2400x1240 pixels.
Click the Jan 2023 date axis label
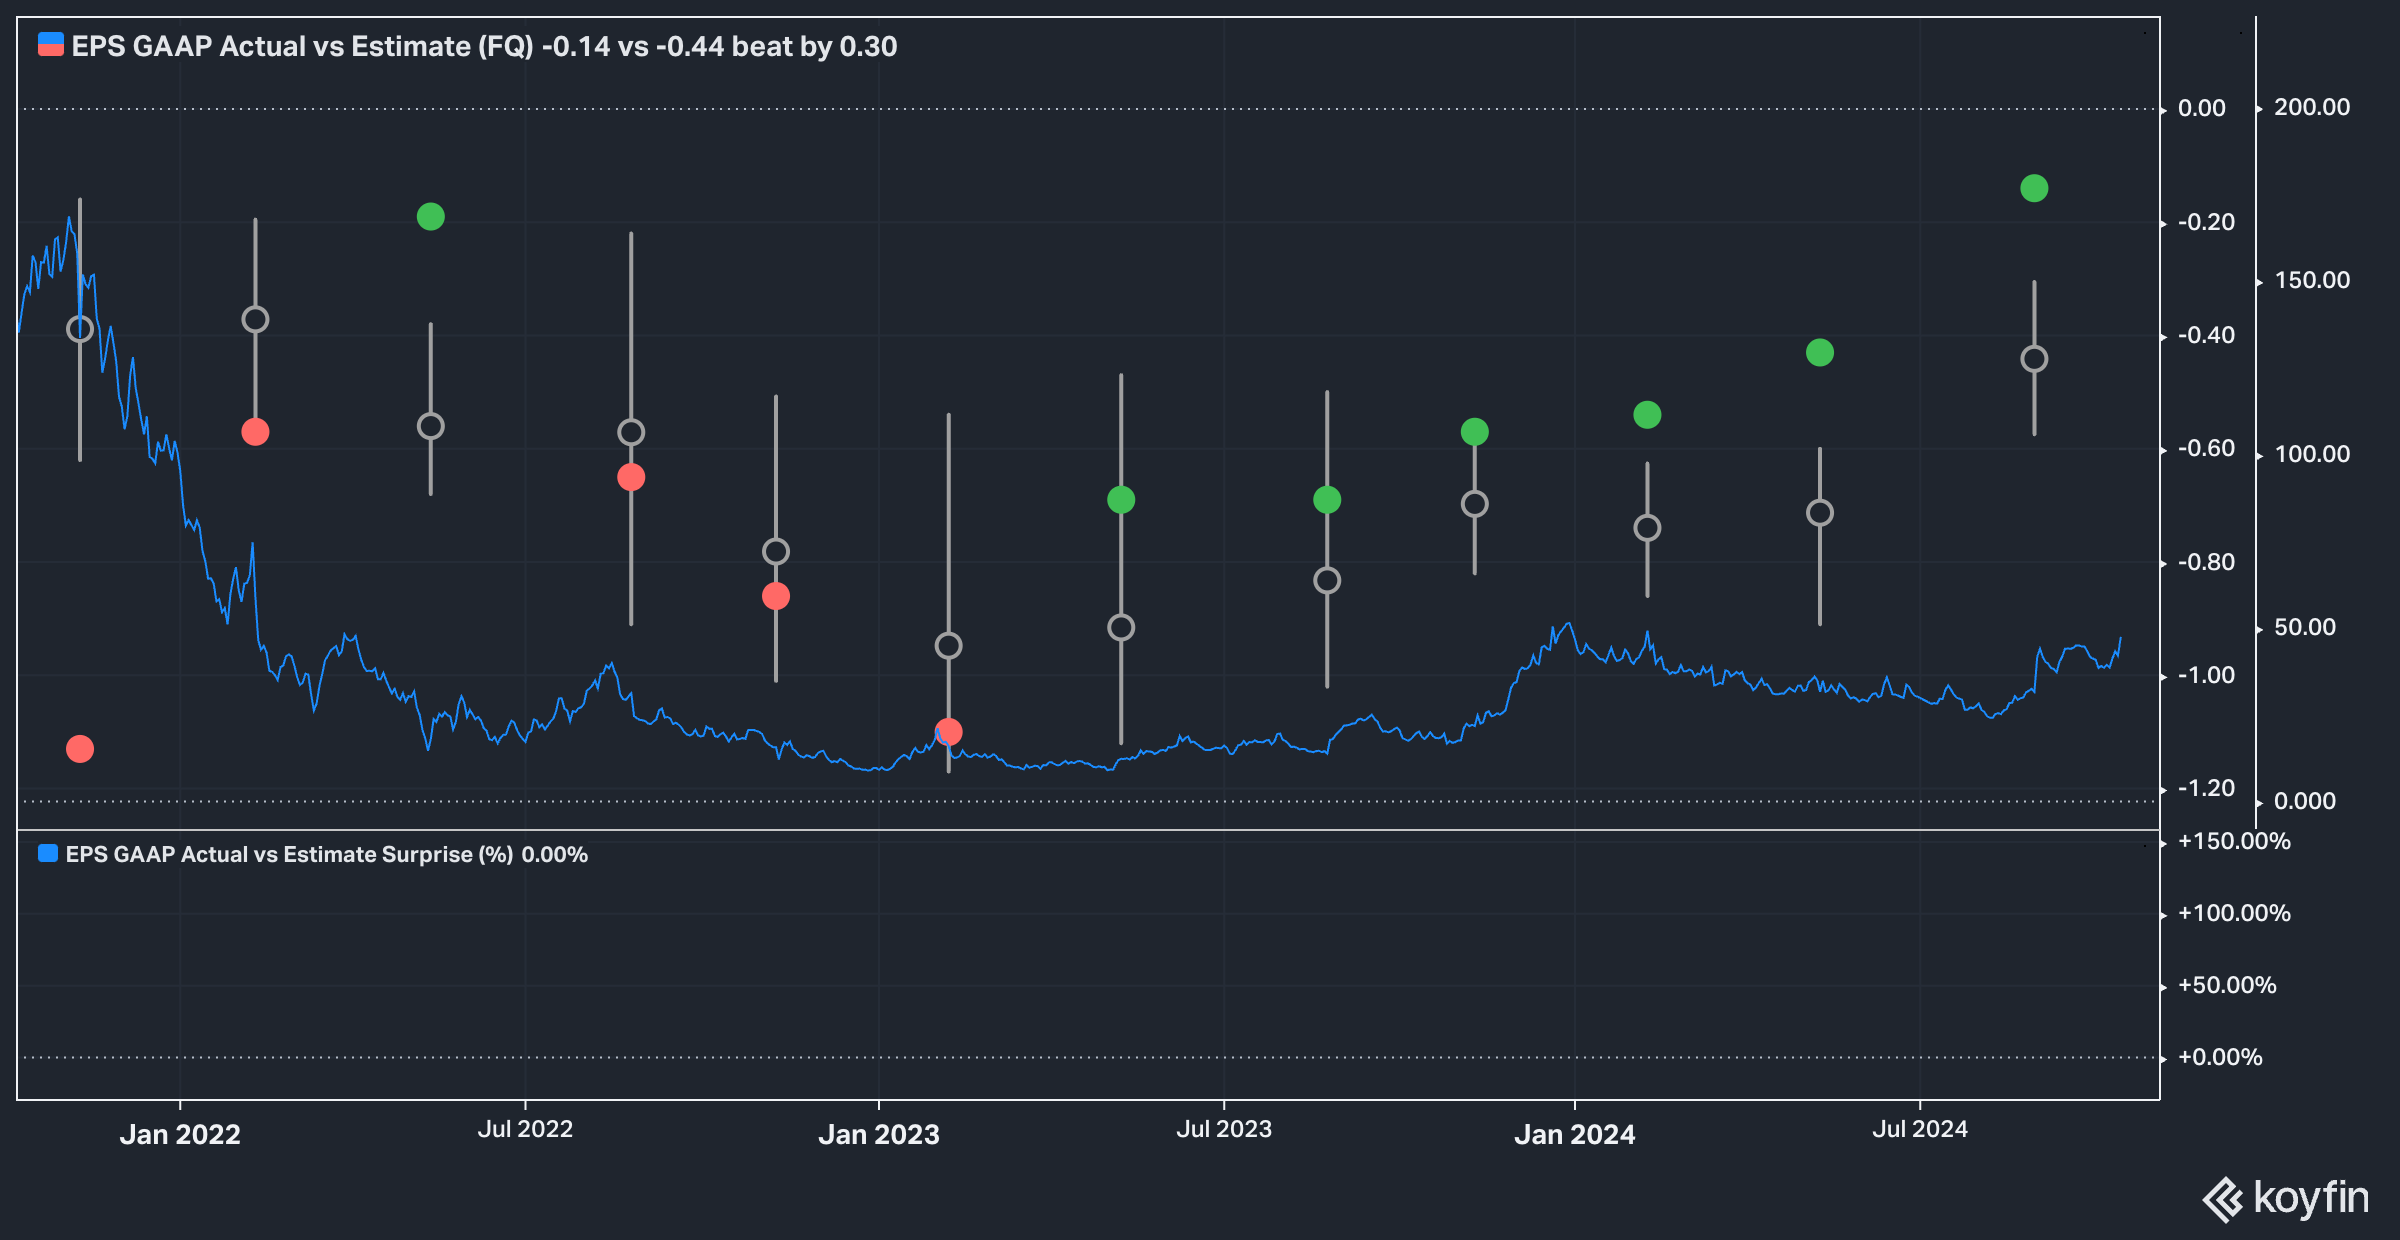point(879,1134)
